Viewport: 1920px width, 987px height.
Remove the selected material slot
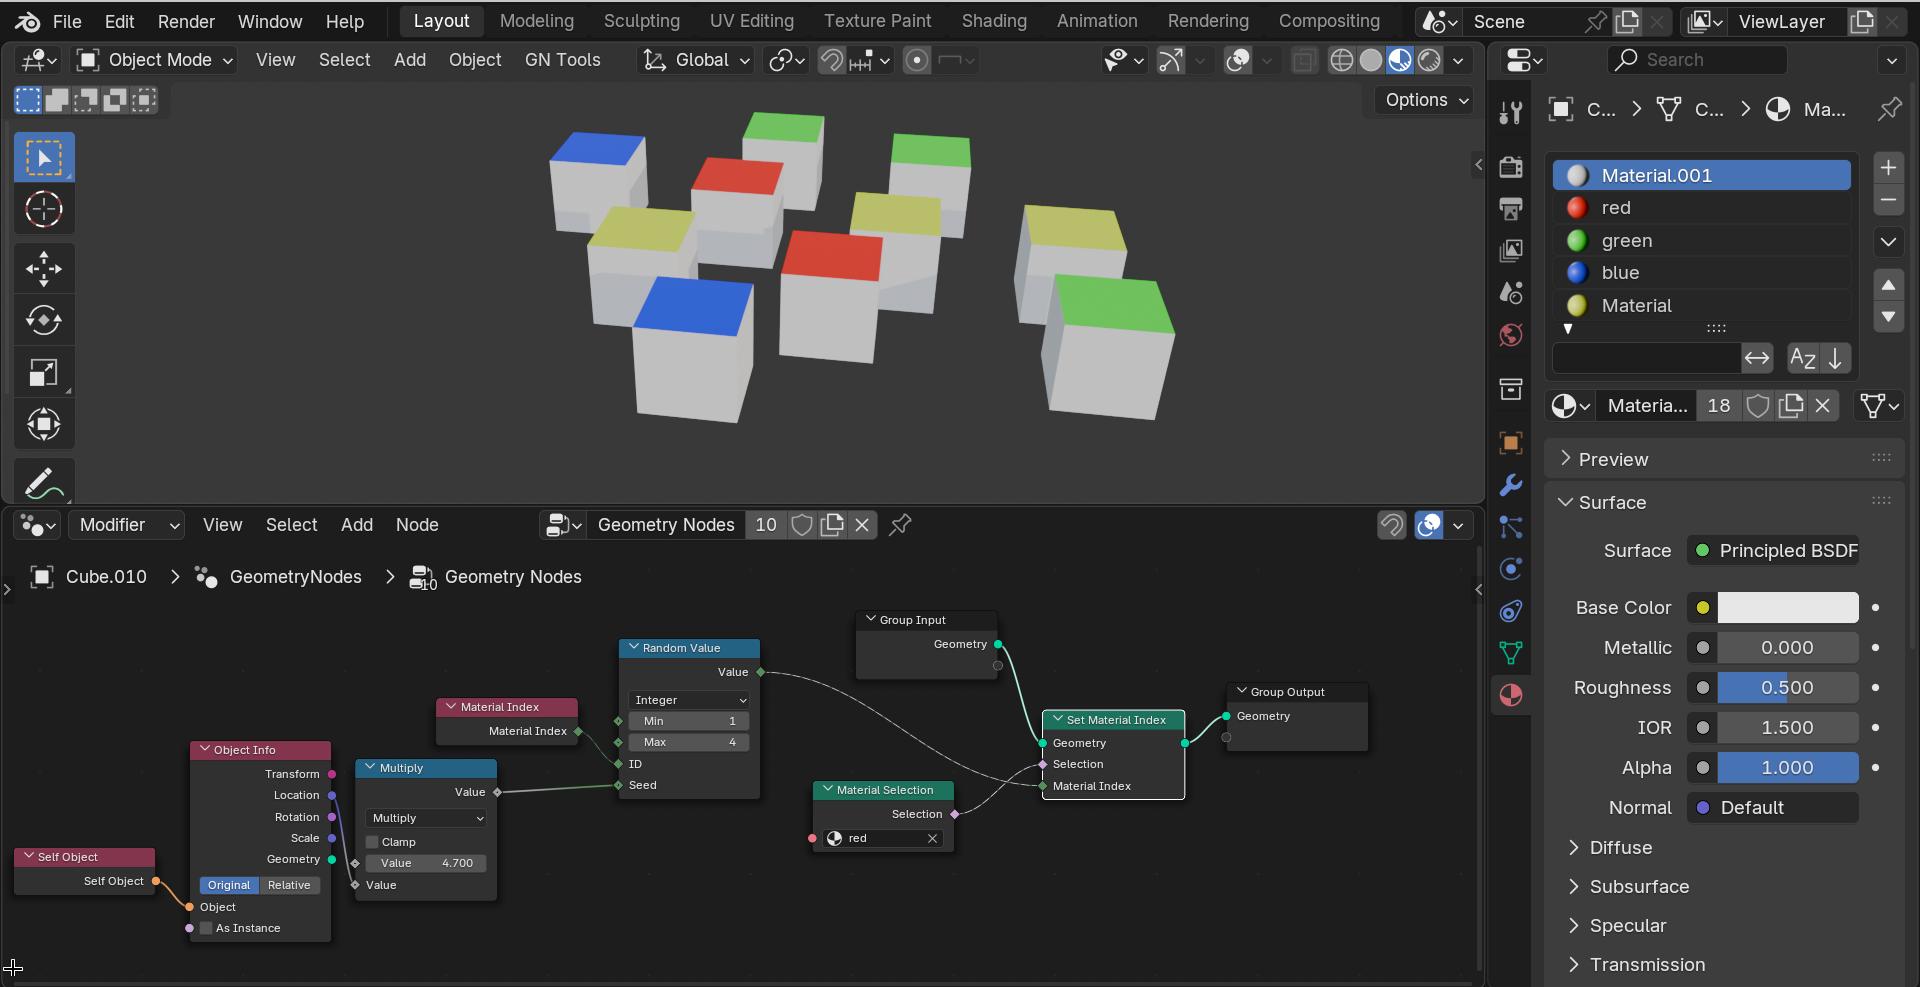(x=1888, y=200)
